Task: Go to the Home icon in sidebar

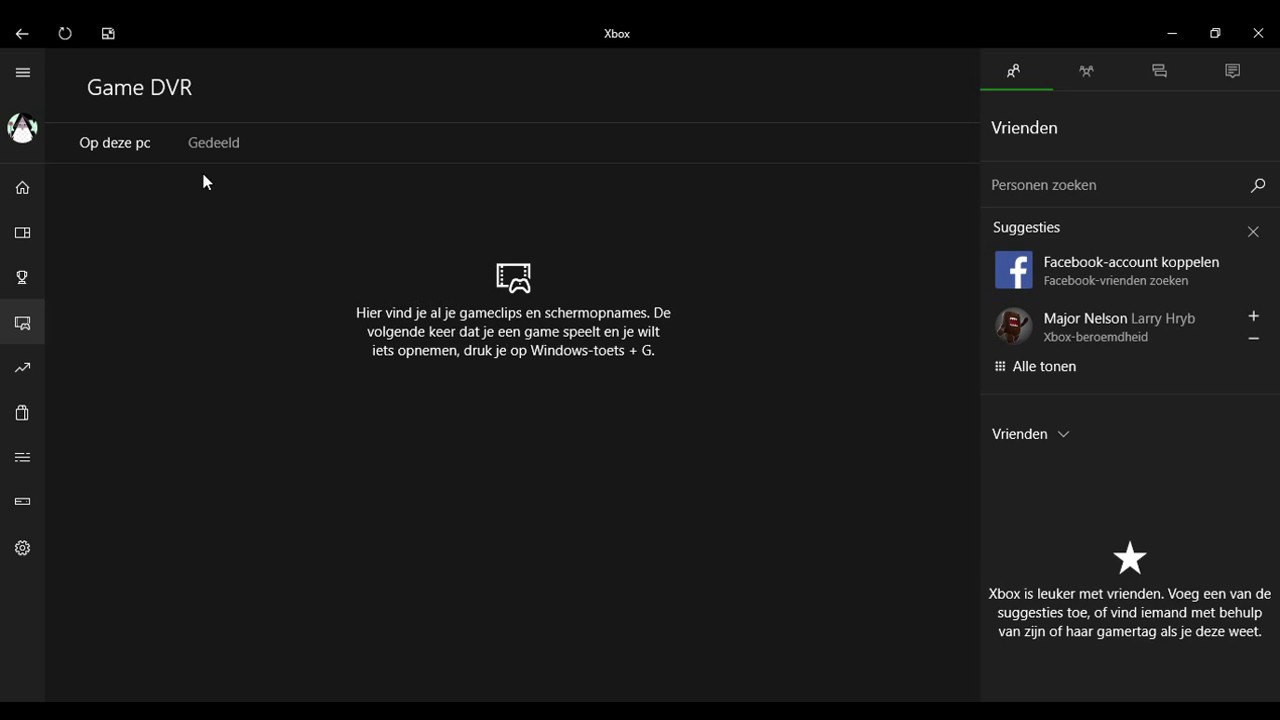Action: pos(22,188)
